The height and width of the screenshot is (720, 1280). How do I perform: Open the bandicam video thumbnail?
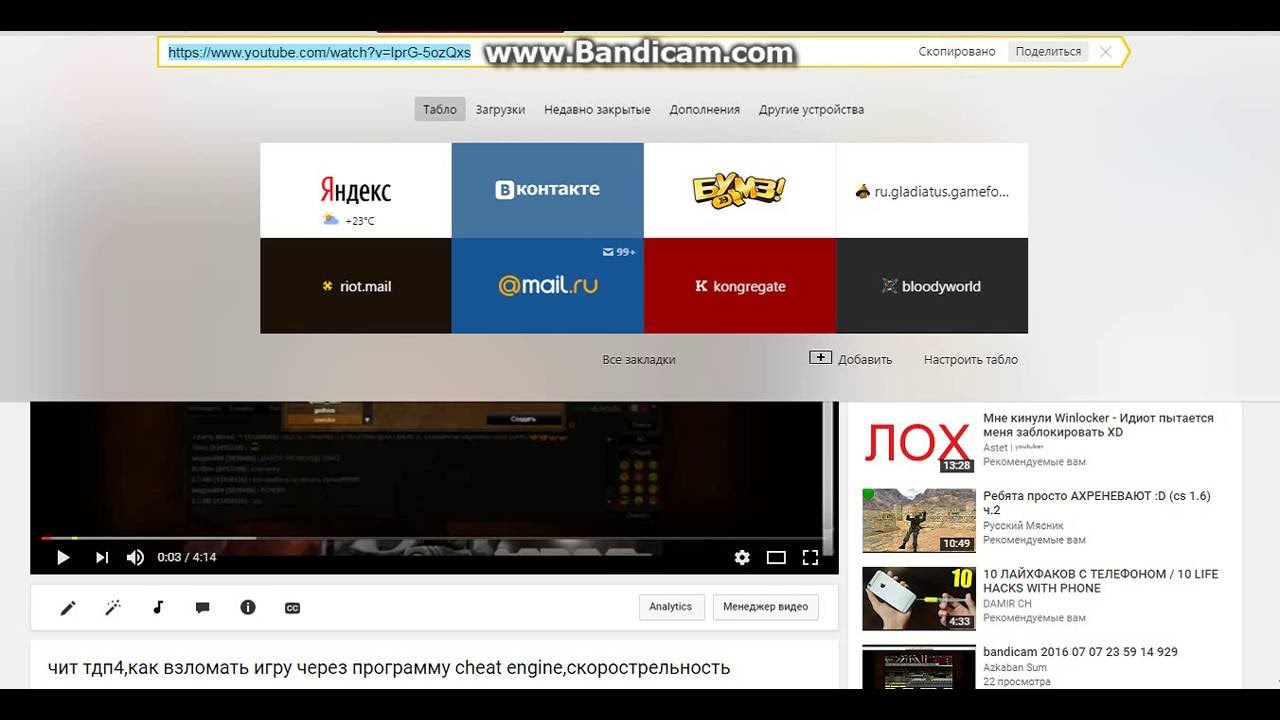click(918, 666)
